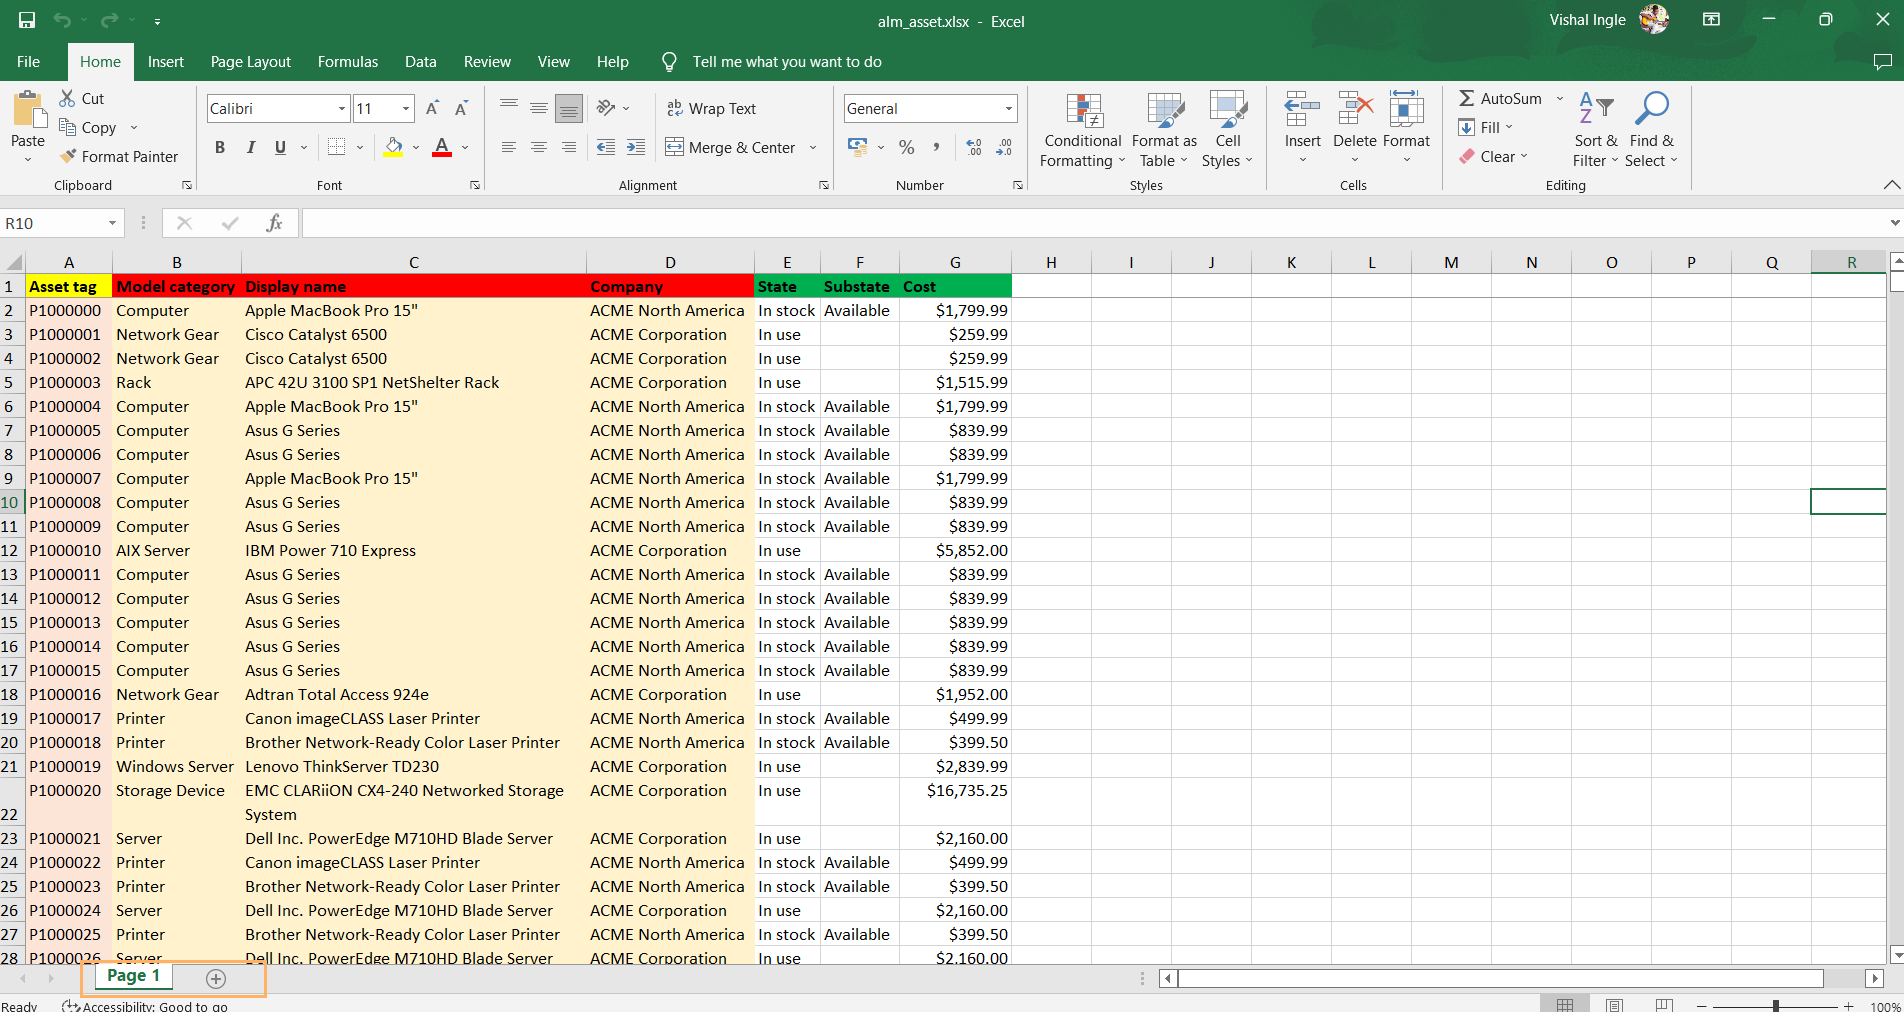Select the Page 1 sheet tab
This screenshot has width=1904, height=1012.
[133, 975]
